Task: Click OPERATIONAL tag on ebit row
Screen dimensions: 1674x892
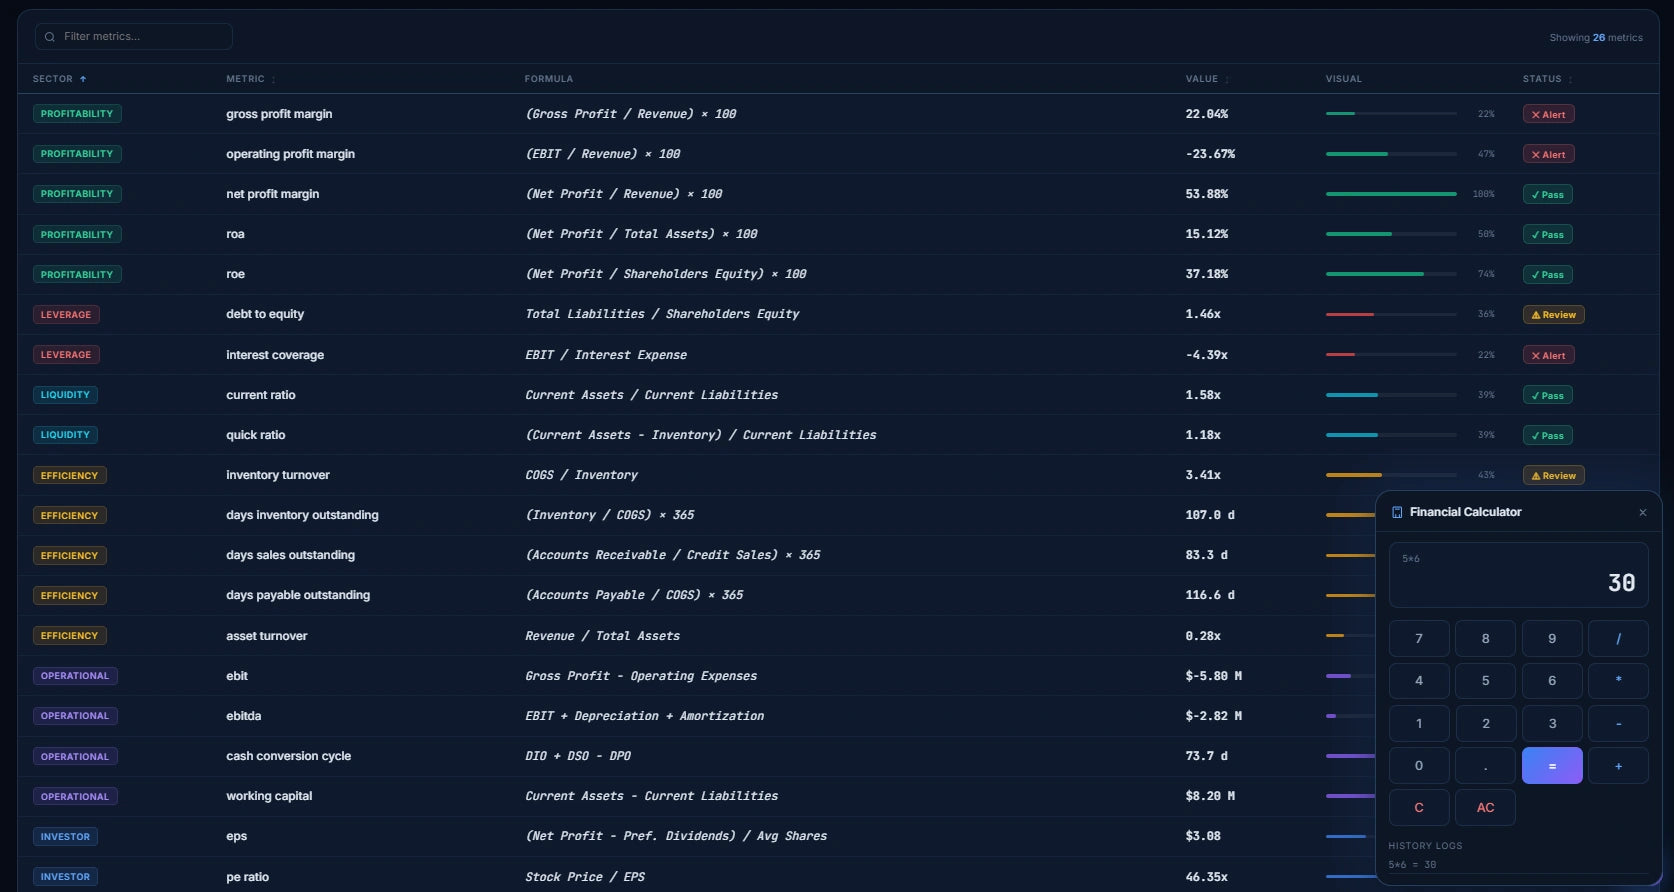Action: coord(75,676)
